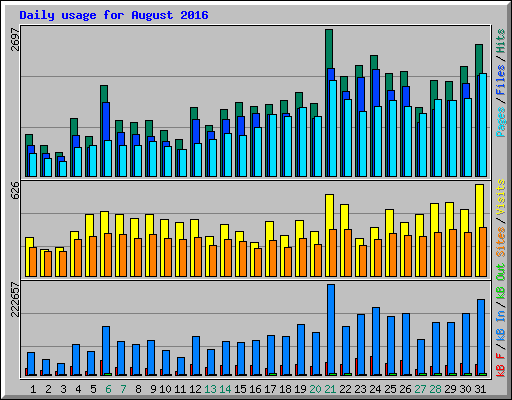This screenshot has width=512, height=400.
Task: Click the tallest blue kB In bar on day 21
Action: pyautogui.click(x=331, y=330)
